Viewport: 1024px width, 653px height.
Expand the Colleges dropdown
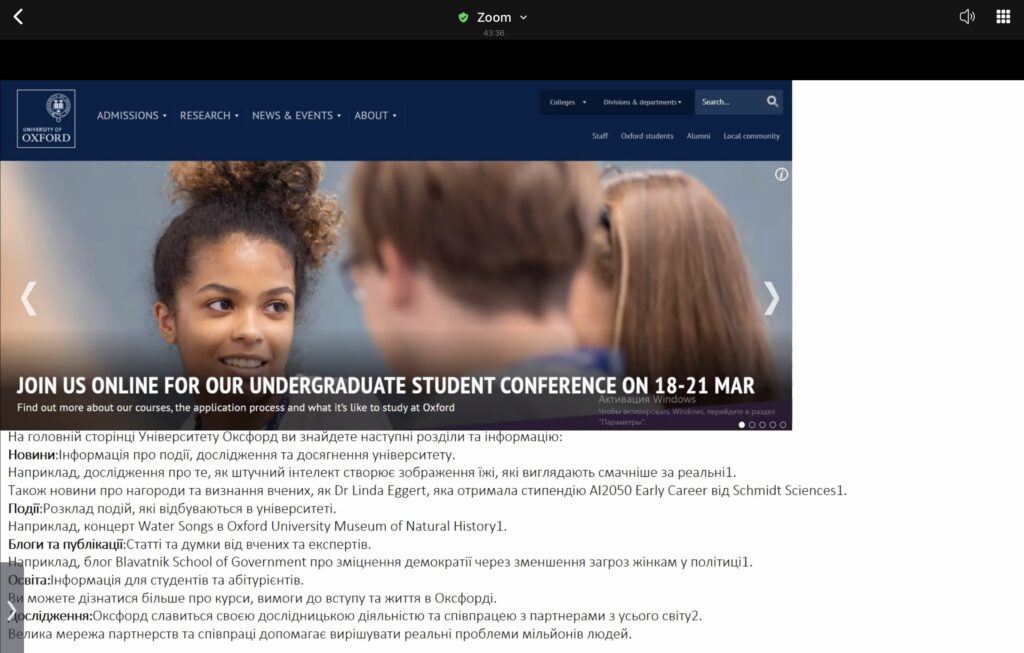click(568, 102)
